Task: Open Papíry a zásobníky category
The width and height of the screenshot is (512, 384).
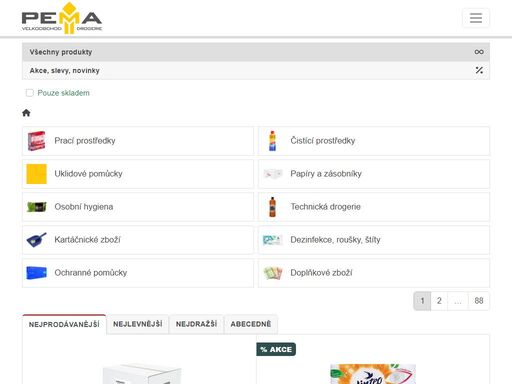Action: click(x=374, y=174)
